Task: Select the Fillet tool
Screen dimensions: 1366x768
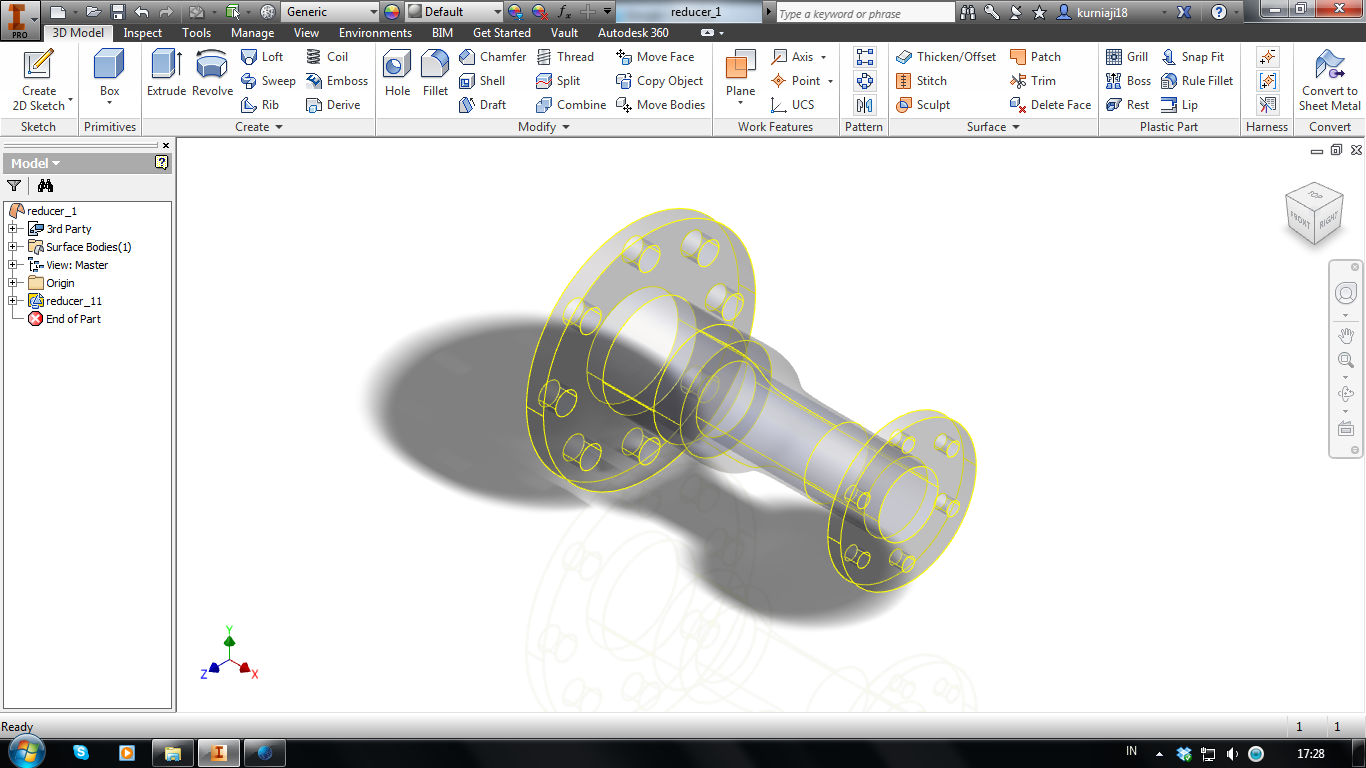Action: click(x=435, y=73)
